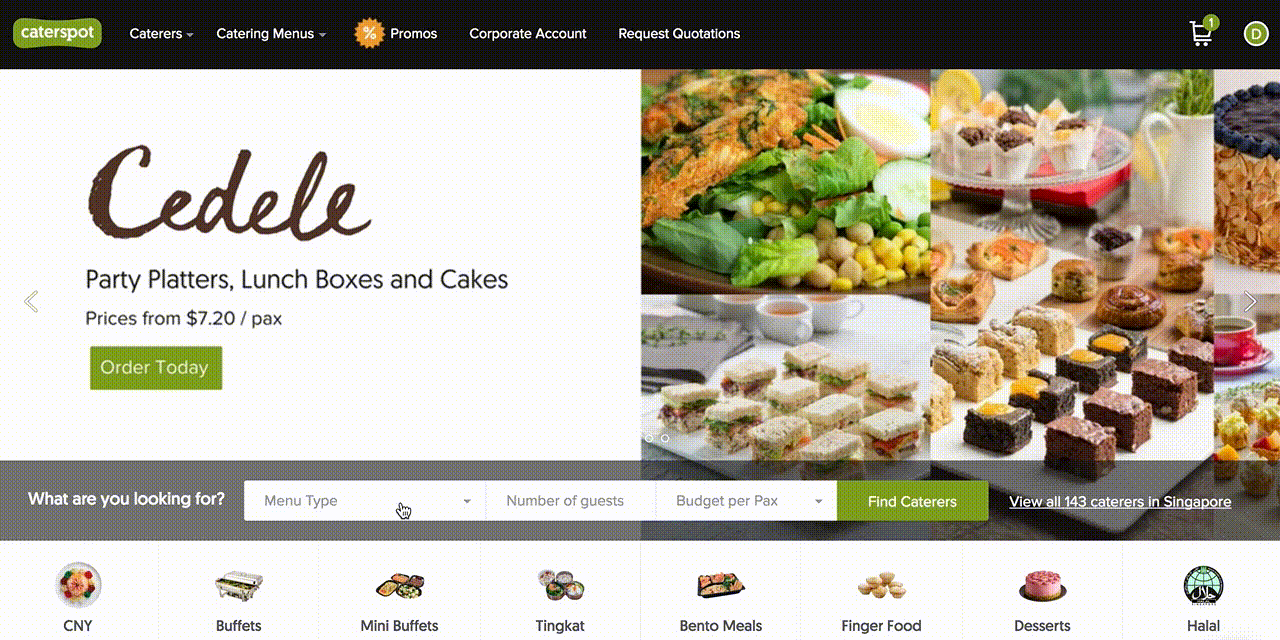Expand the Menu Type dropdown
This screenshot has width=1280, height=640.
[x=365, y=501]
